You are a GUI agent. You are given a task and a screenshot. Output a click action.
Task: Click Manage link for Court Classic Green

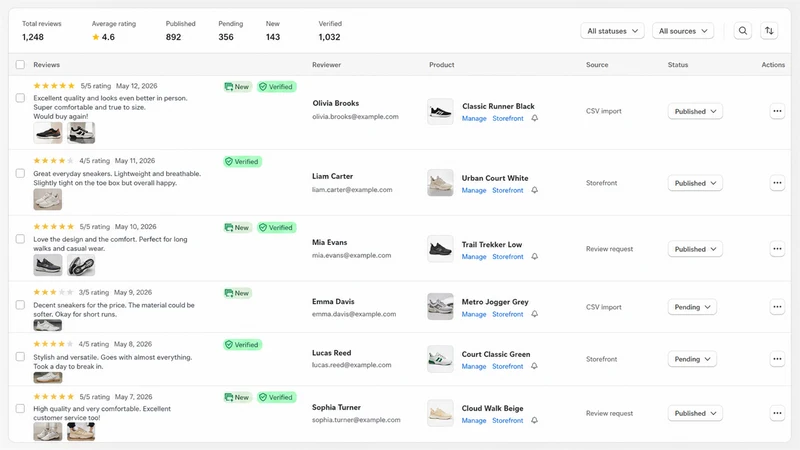[x=474, y=366]
